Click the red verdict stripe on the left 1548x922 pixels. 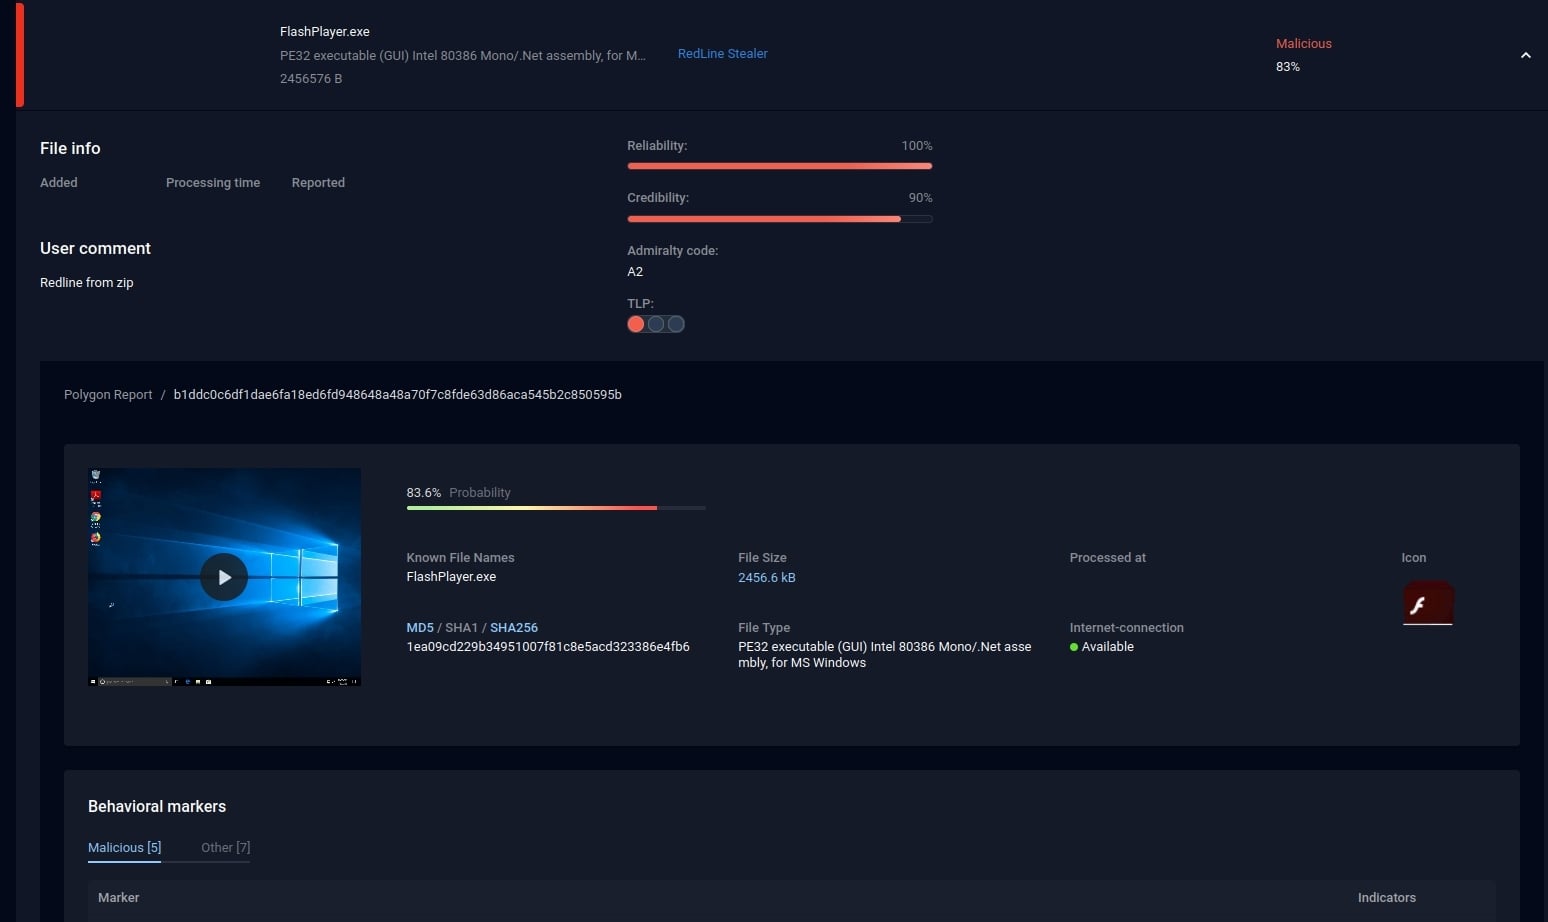[18, 54]
